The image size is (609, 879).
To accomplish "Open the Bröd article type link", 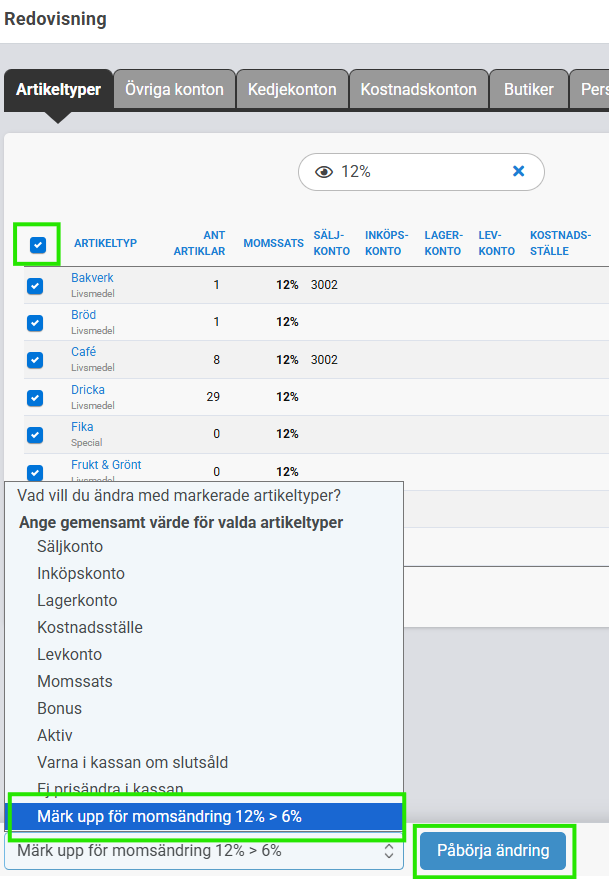I will pyautogui.click(x=83, y=315).
